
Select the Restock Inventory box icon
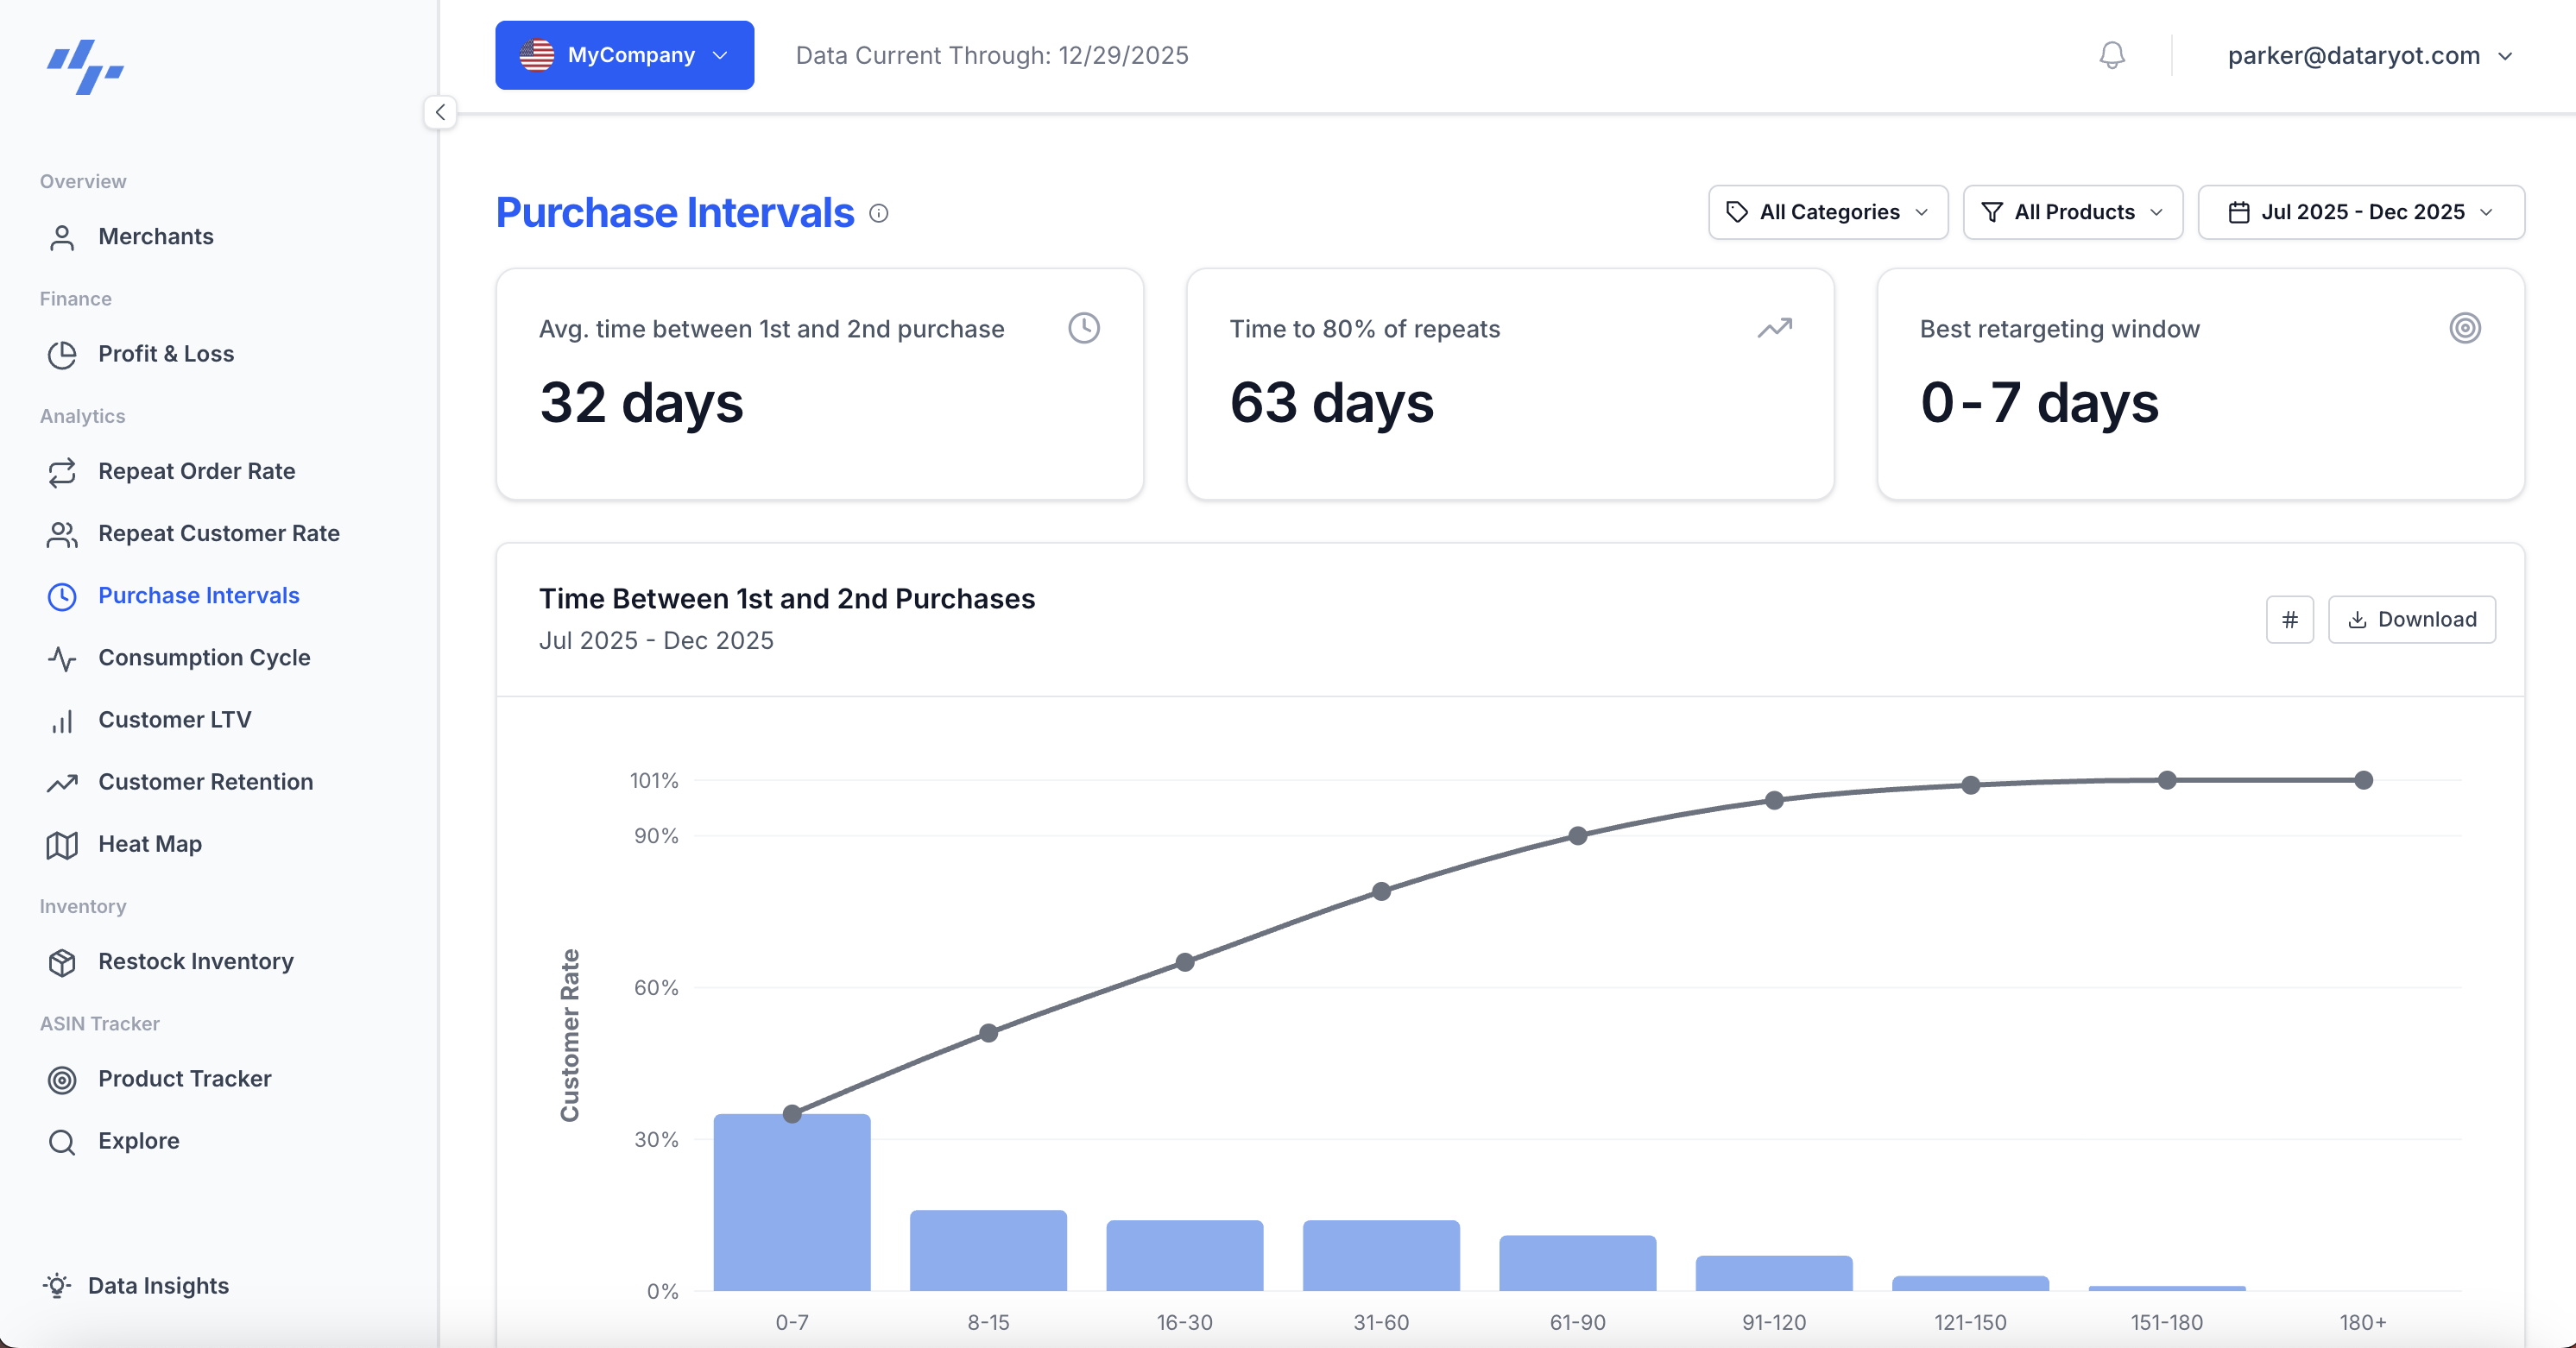coord(63,962)
